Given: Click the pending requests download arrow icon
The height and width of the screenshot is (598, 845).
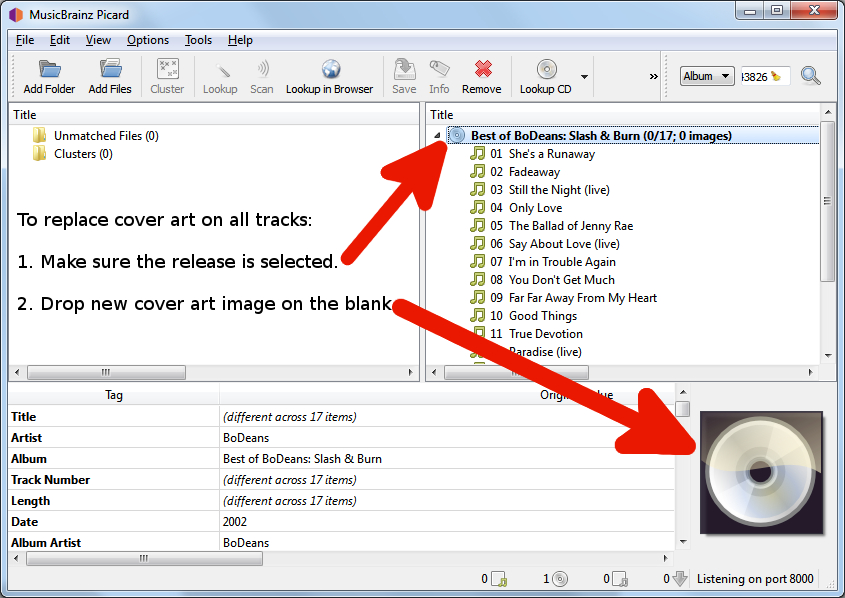Looking at the screenshot, I should click(680, 579).
